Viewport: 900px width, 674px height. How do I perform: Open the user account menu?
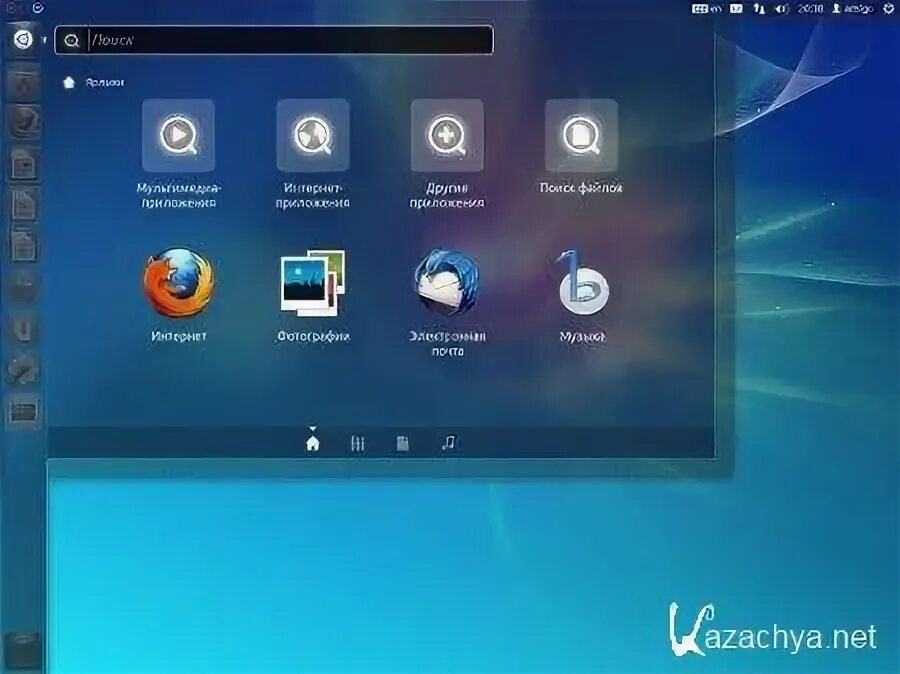pyautogui.click(x=853, y=9)
